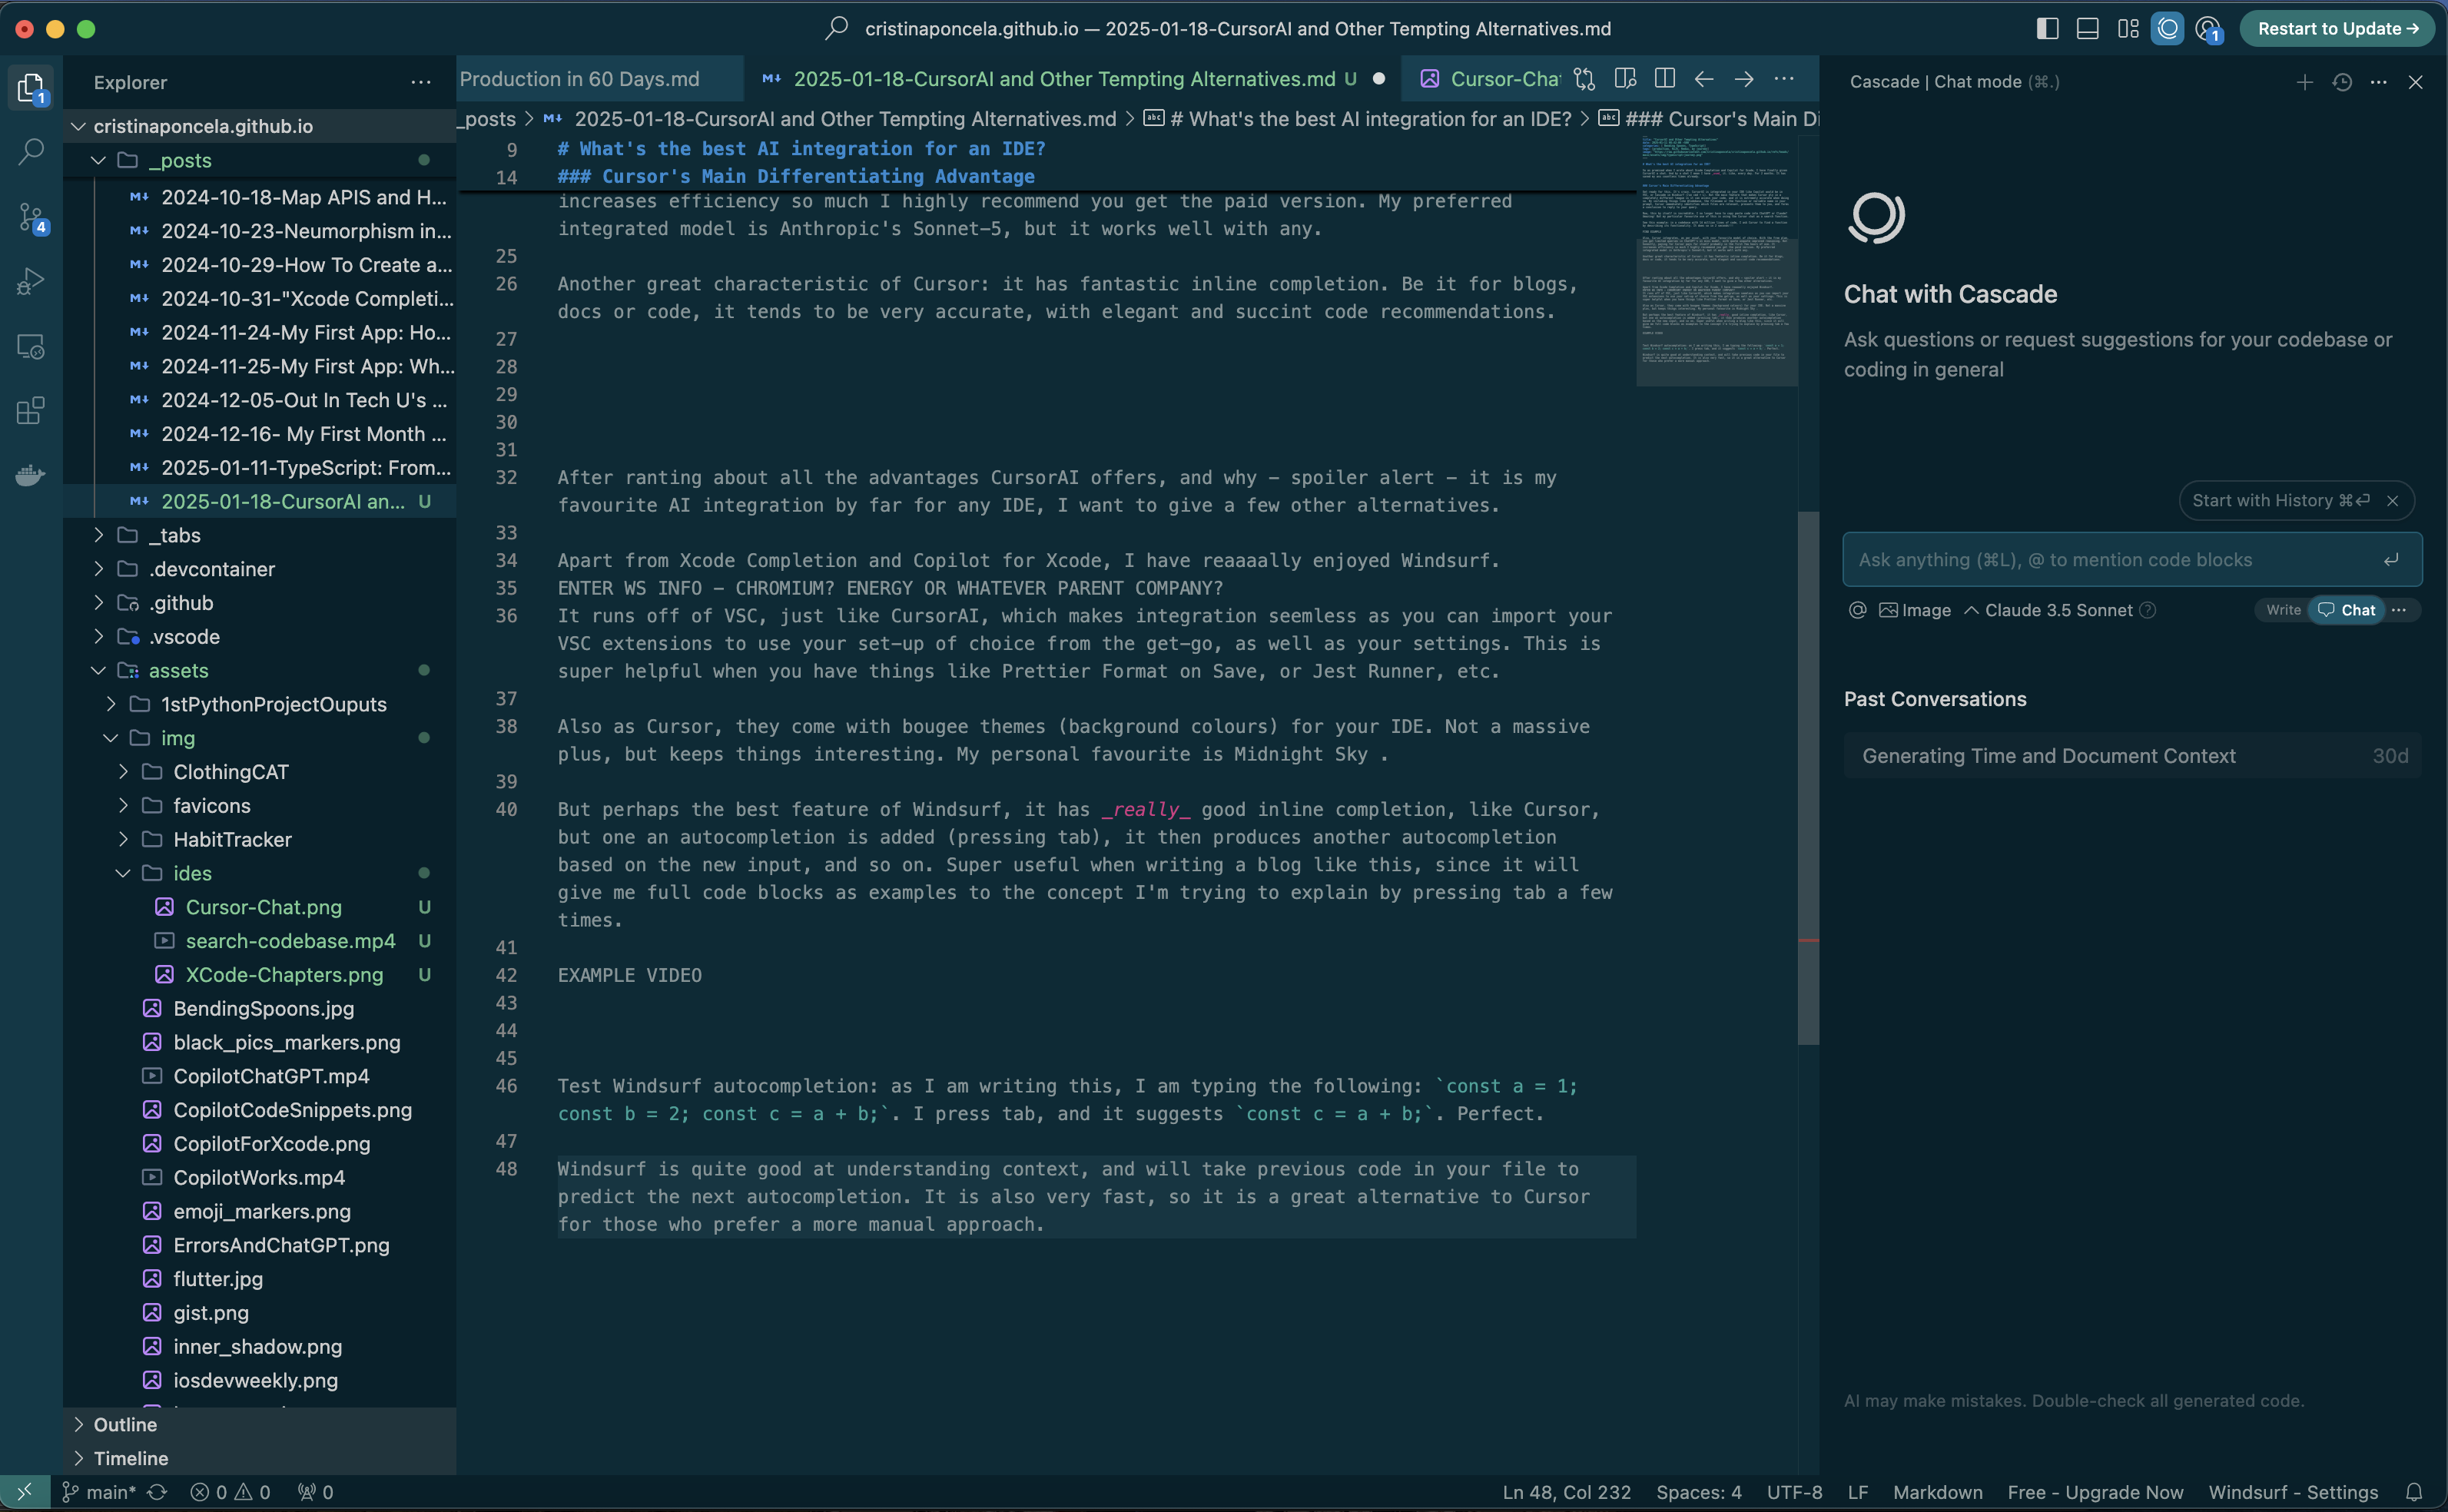
Task: Open past conversation Generating Time and Document Context
Action: click(x=2132, y=756)
